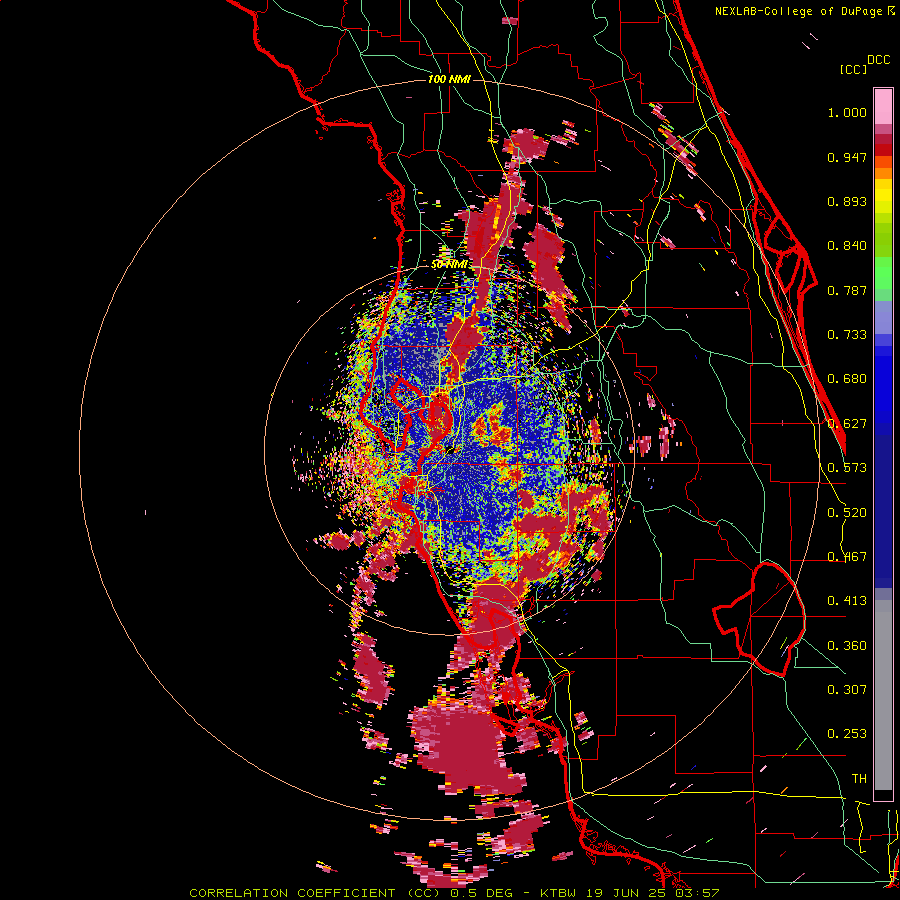Click the 0.893 scale value
This screenshot has width=900, height=900.
[x=847, y=201]
